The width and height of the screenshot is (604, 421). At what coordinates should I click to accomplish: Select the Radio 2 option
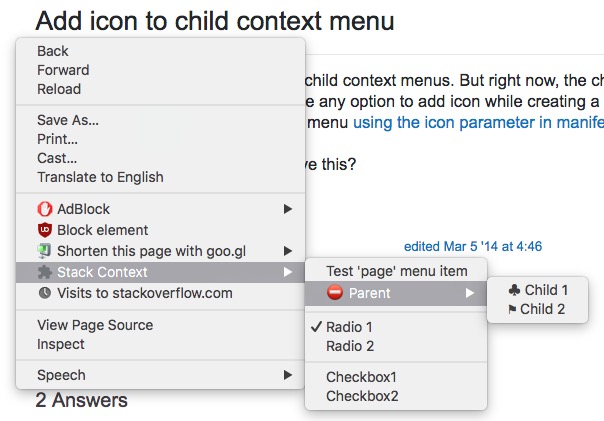(349, 346)
